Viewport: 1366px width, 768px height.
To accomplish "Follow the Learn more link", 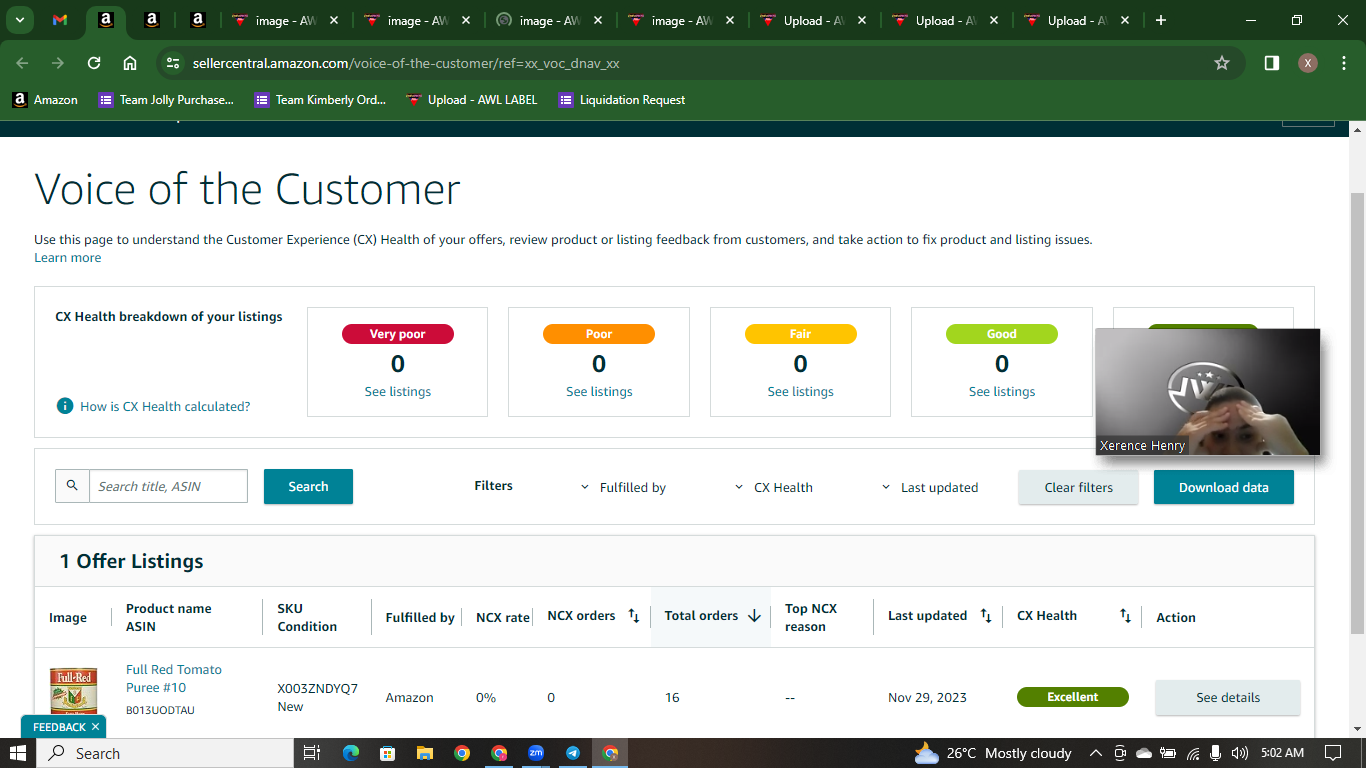I will tap(68, 257).
